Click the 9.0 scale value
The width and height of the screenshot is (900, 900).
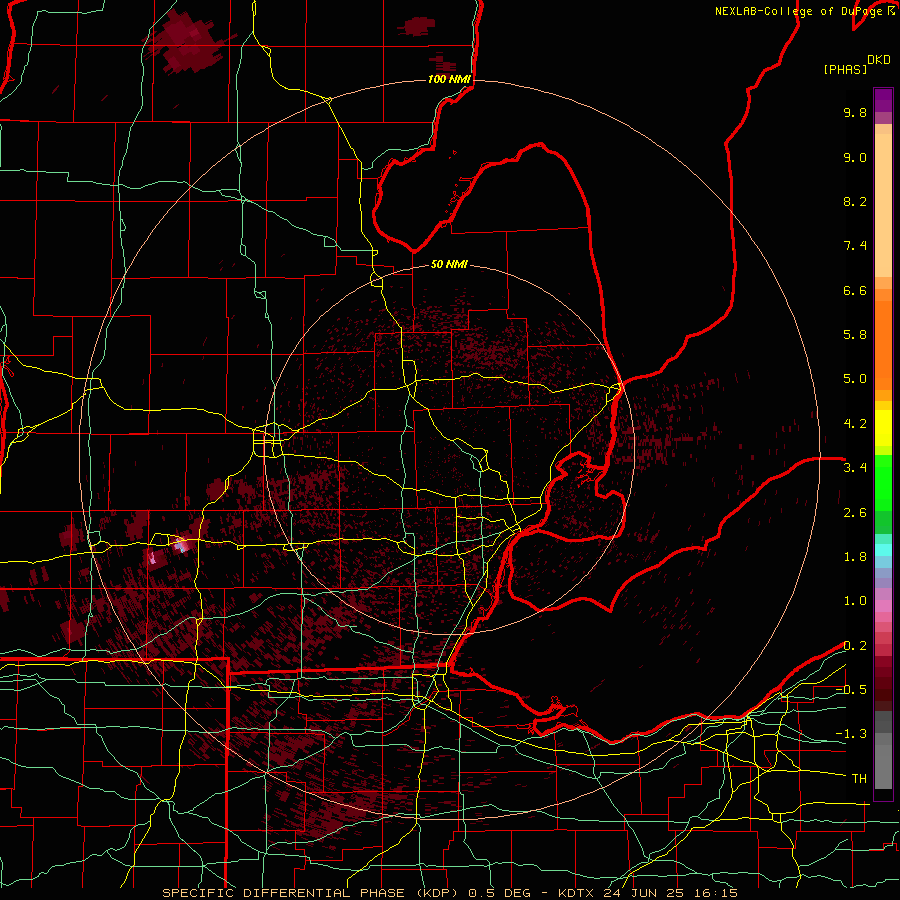(855, 157)
